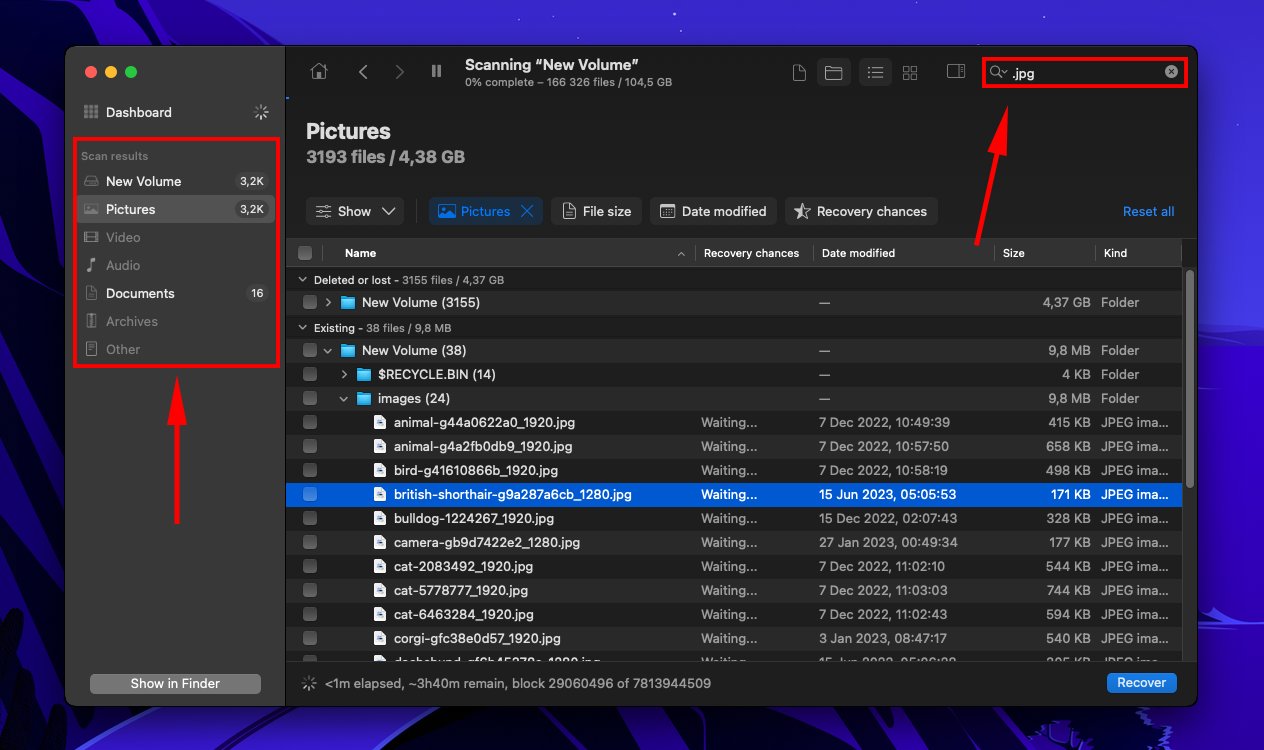
Task: Navigate forward with the right arrow
Action: point(400,72)
